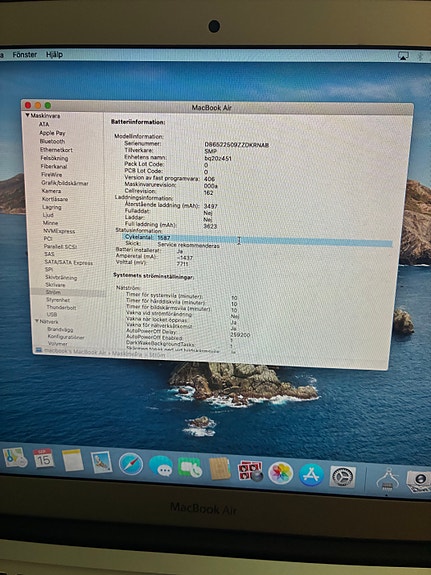431x575 pixels.
Task: Launch Safari compass icon
Action: pos(131,464)
